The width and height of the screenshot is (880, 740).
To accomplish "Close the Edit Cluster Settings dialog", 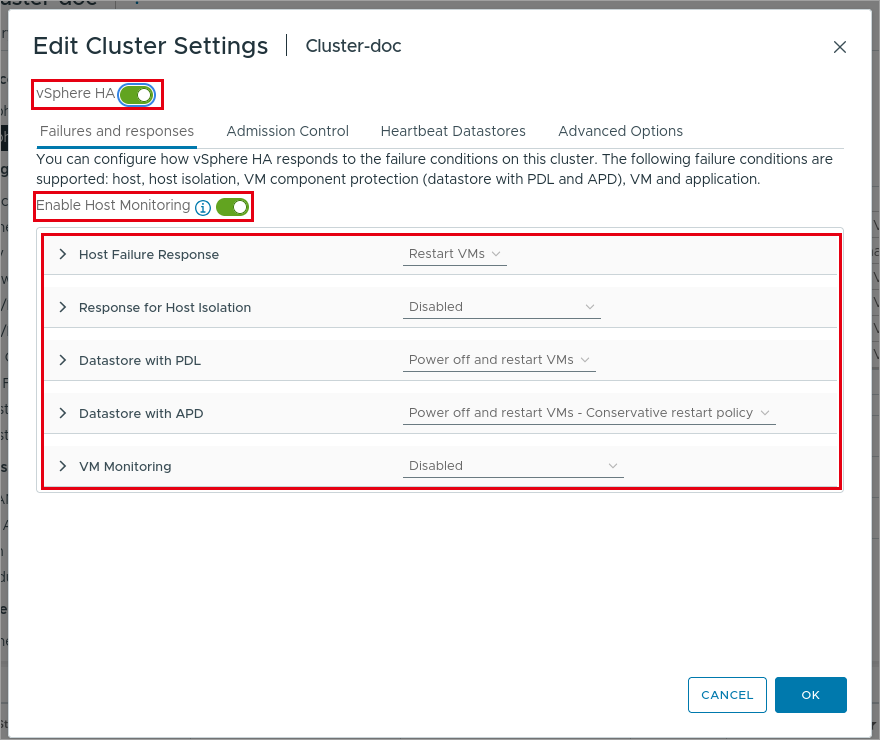I will [840, 47].
